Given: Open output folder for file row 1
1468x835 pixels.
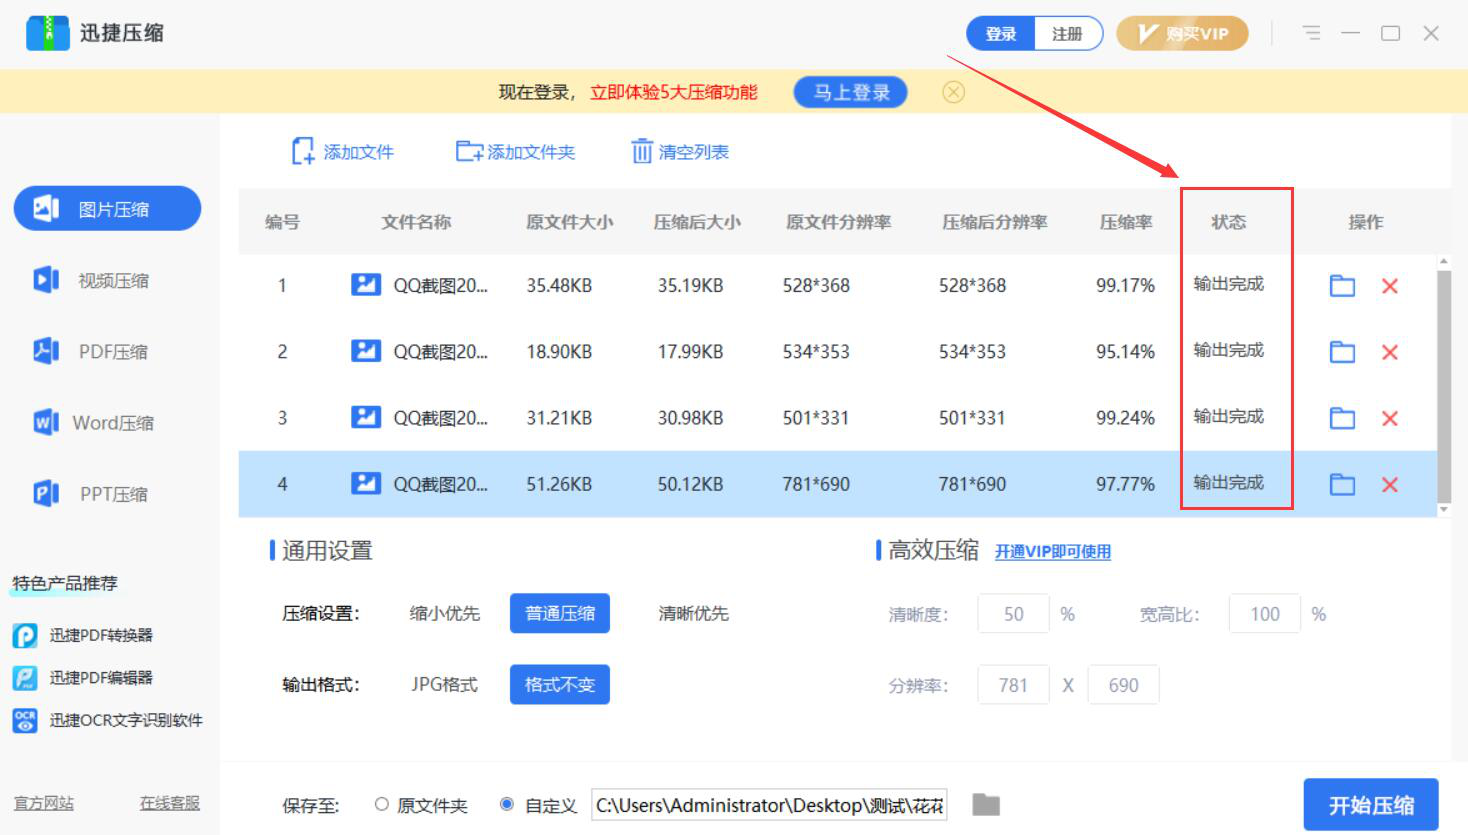Looking at the screenshot, I should (x=1342, y=286).
